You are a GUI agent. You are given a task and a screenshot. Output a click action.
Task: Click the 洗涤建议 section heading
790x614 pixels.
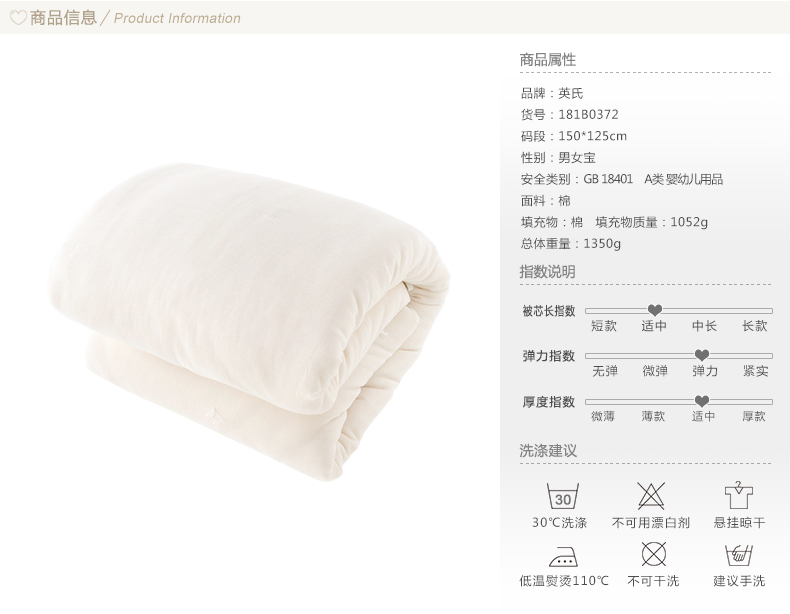pos(548,451)
